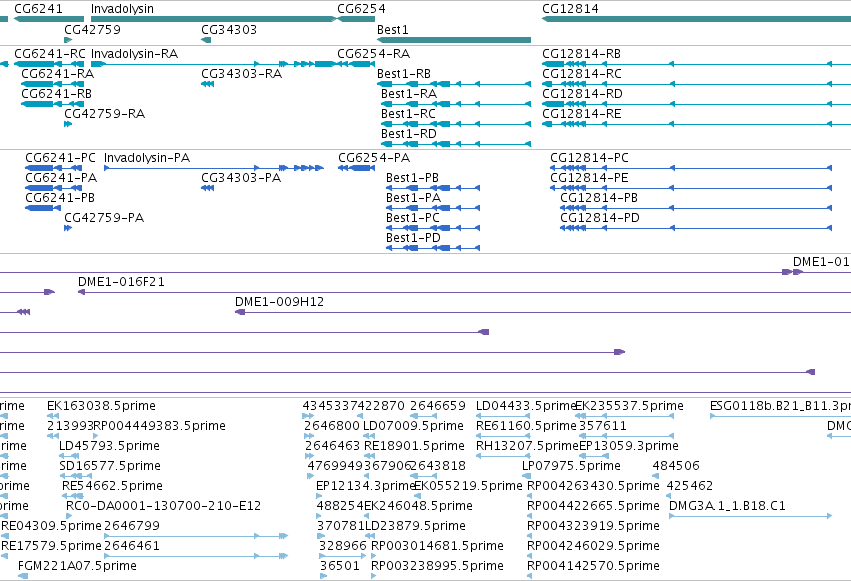
Task: Click the LD45793.5prime EST label
Action: click(x=109, y=446)
